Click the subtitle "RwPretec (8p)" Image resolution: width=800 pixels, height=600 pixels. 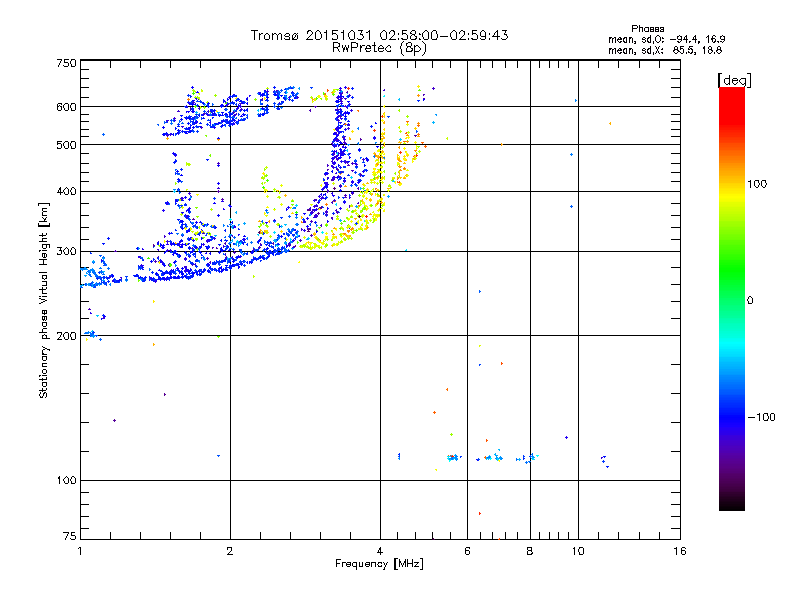click(x=379, y=48)
